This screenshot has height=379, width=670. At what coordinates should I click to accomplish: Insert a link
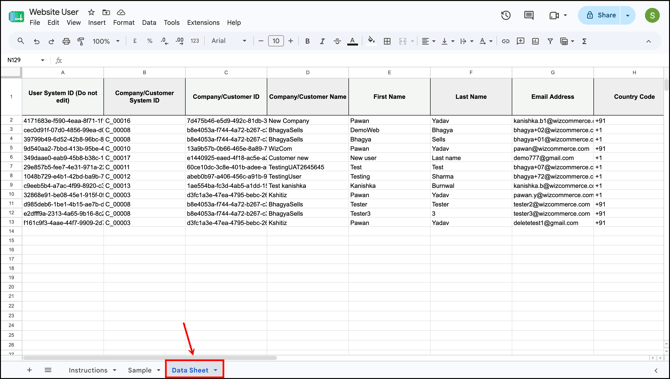[505, 41]
